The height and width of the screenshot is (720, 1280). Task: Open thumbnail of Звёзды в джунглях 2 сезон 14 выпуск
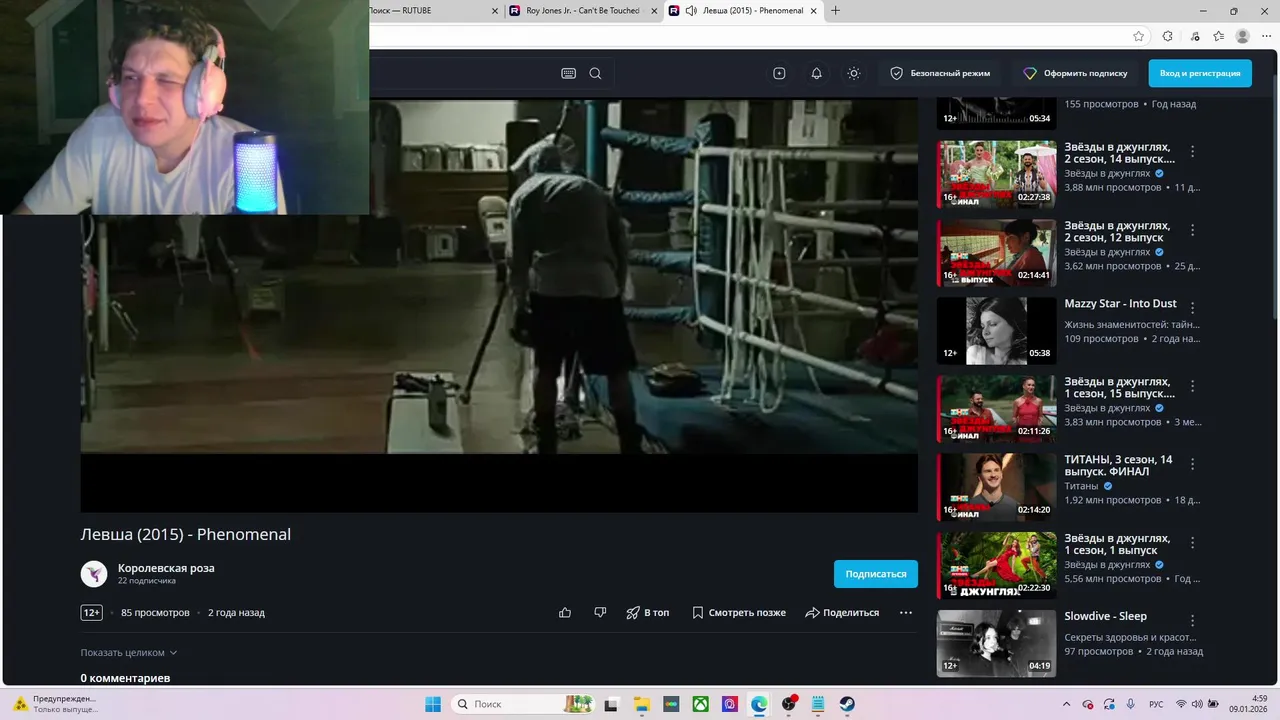click(996, 174)
